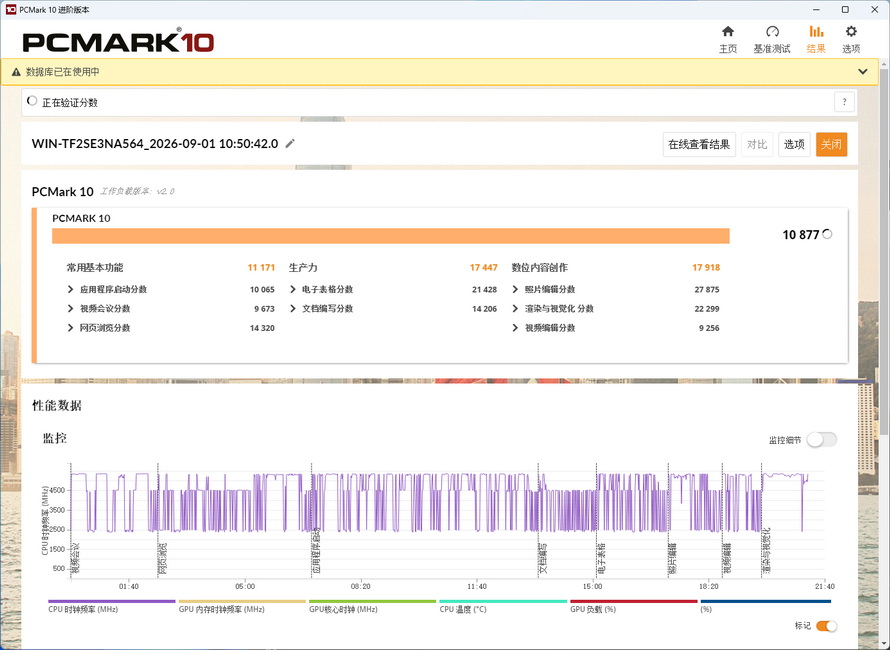The image size is (890, 650).
Task: Click the 应用程序启动 chart marker
Action: click(316, 550)
